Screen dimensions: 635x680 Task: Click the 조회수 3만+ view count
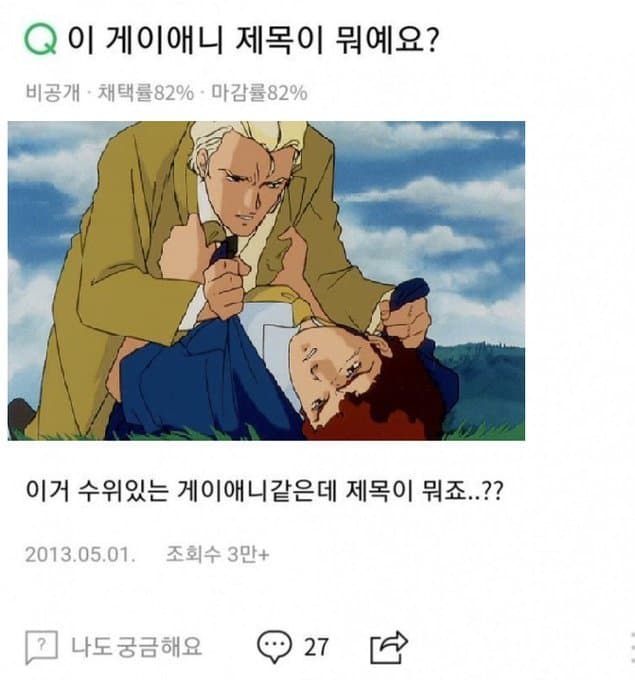point(217,554)
